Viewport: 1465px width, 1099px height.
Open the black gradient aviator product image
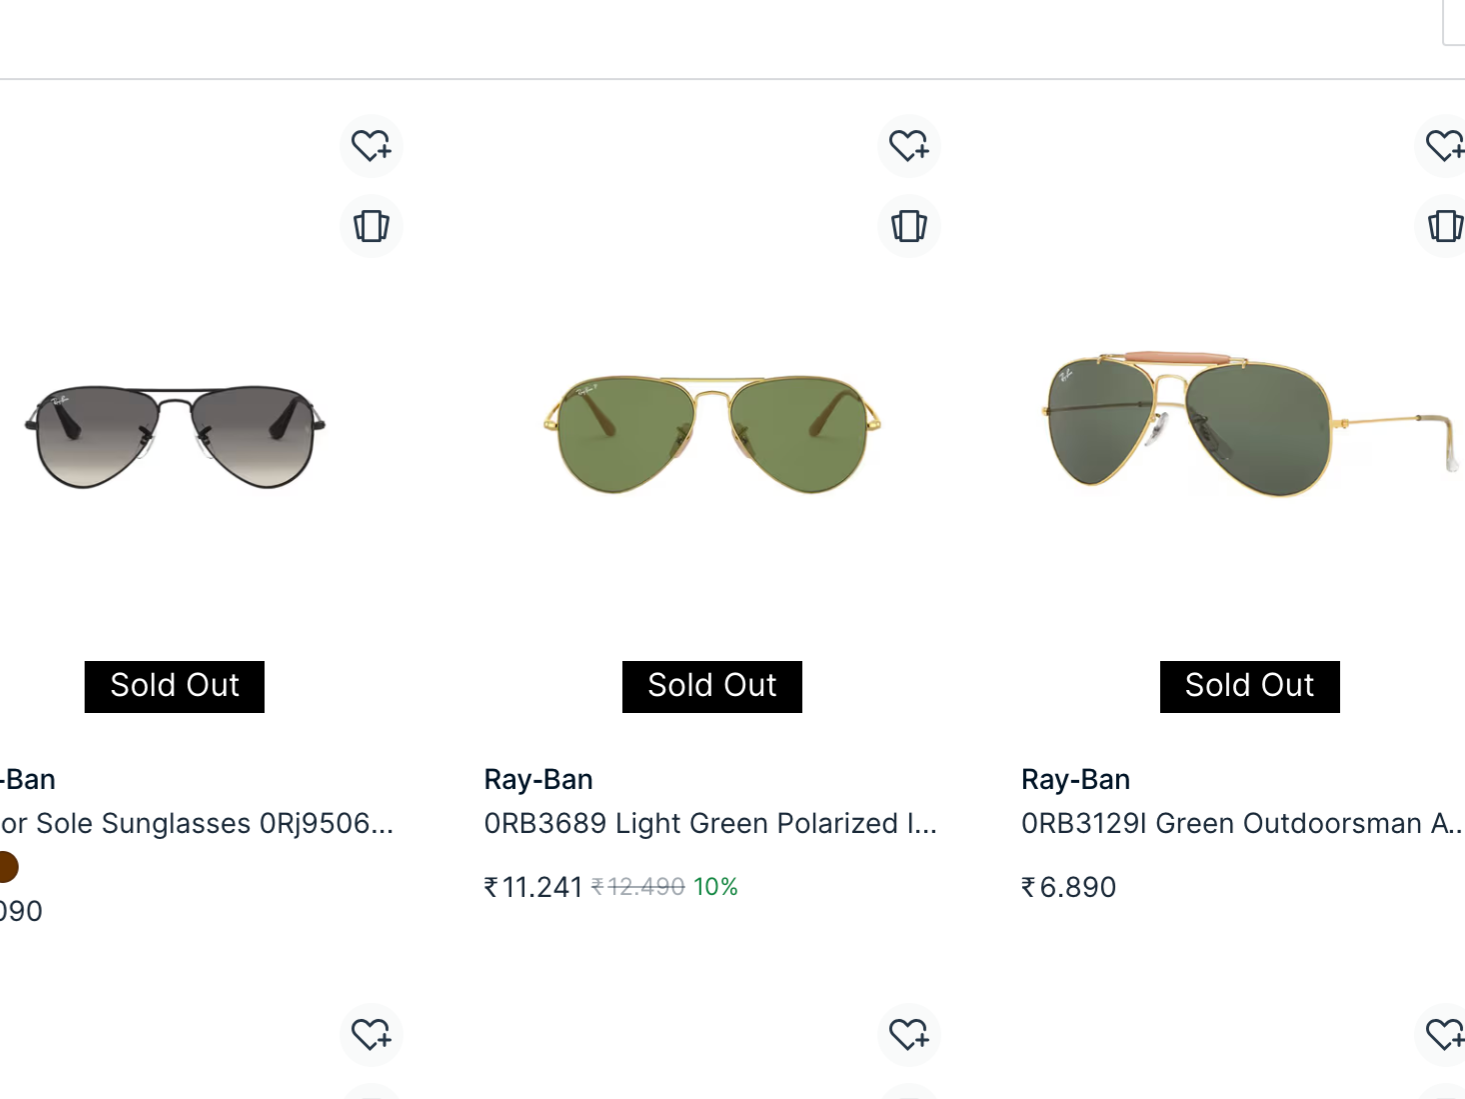175,437
